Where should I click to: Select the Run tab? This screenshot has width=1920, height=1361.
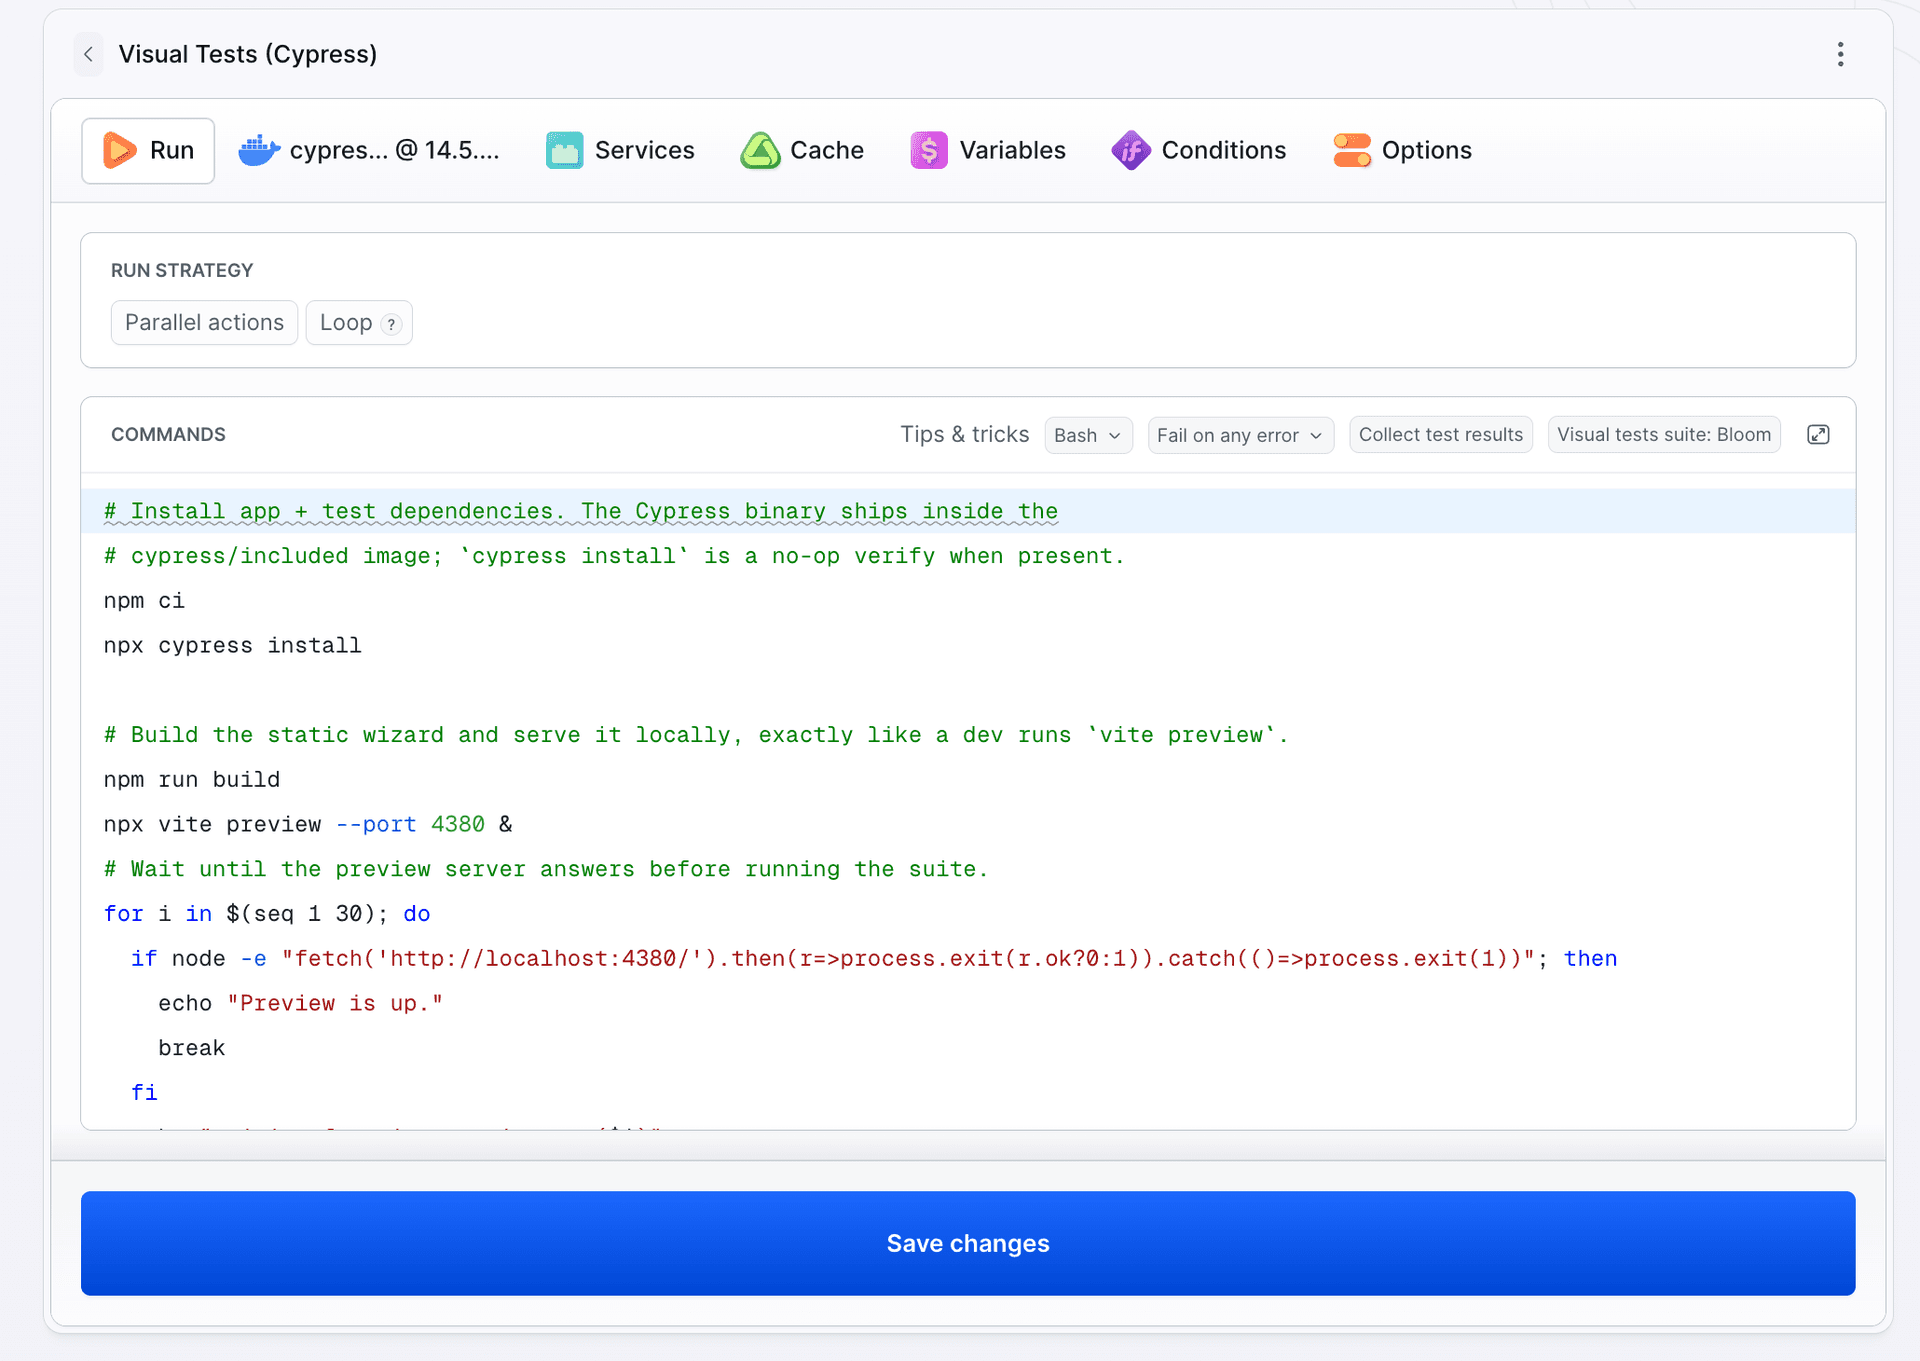(148, 150)
